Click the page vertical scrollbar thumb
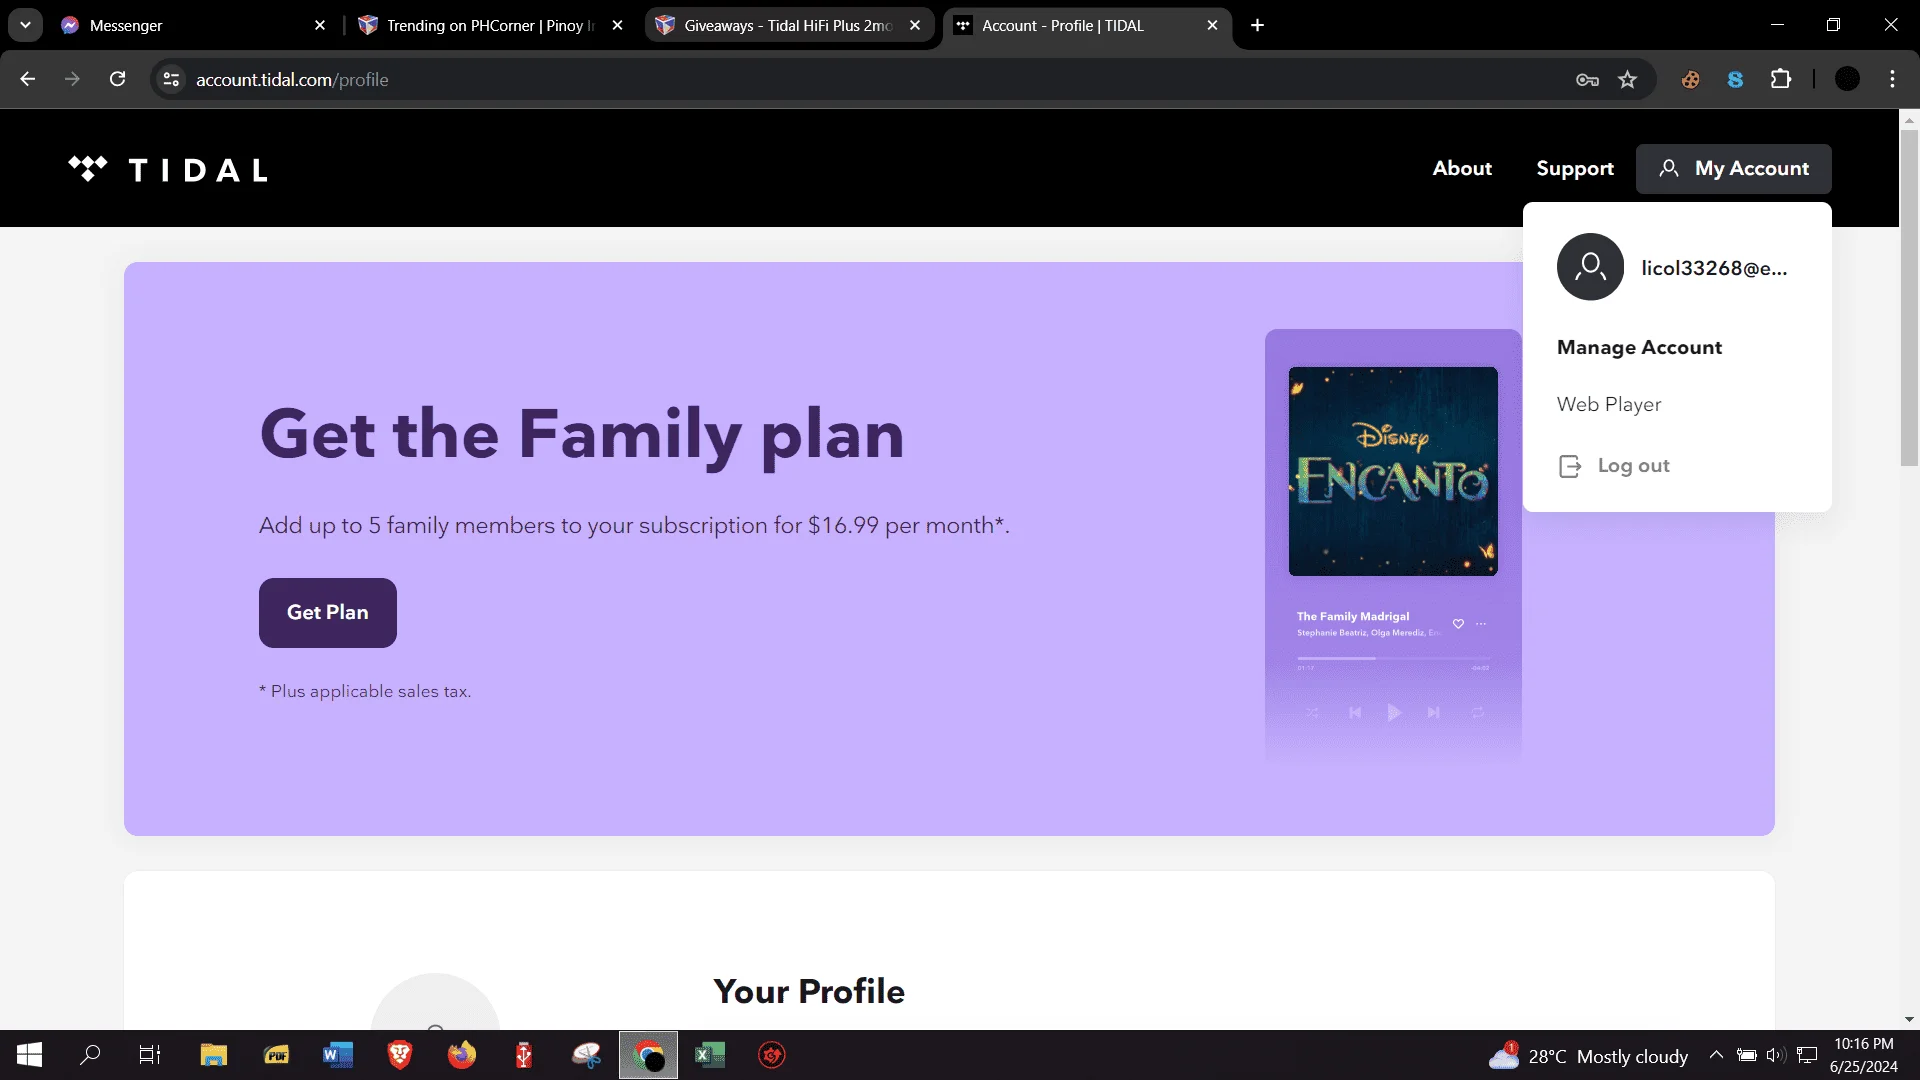Image resolution: width=1920 pixels, height=1080 pixels. 1909,297
